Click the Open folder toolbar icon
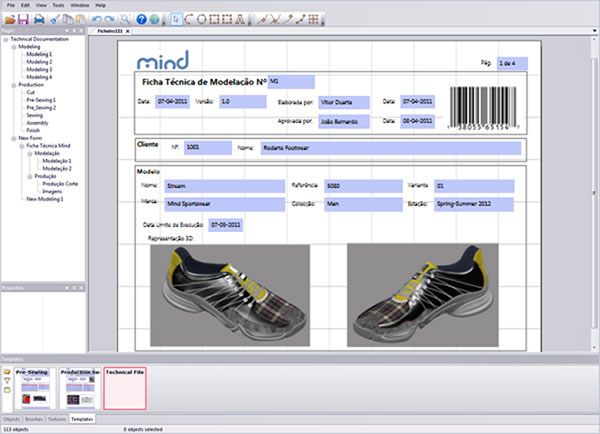Screen dimensions: 600x434 (10, 19)
